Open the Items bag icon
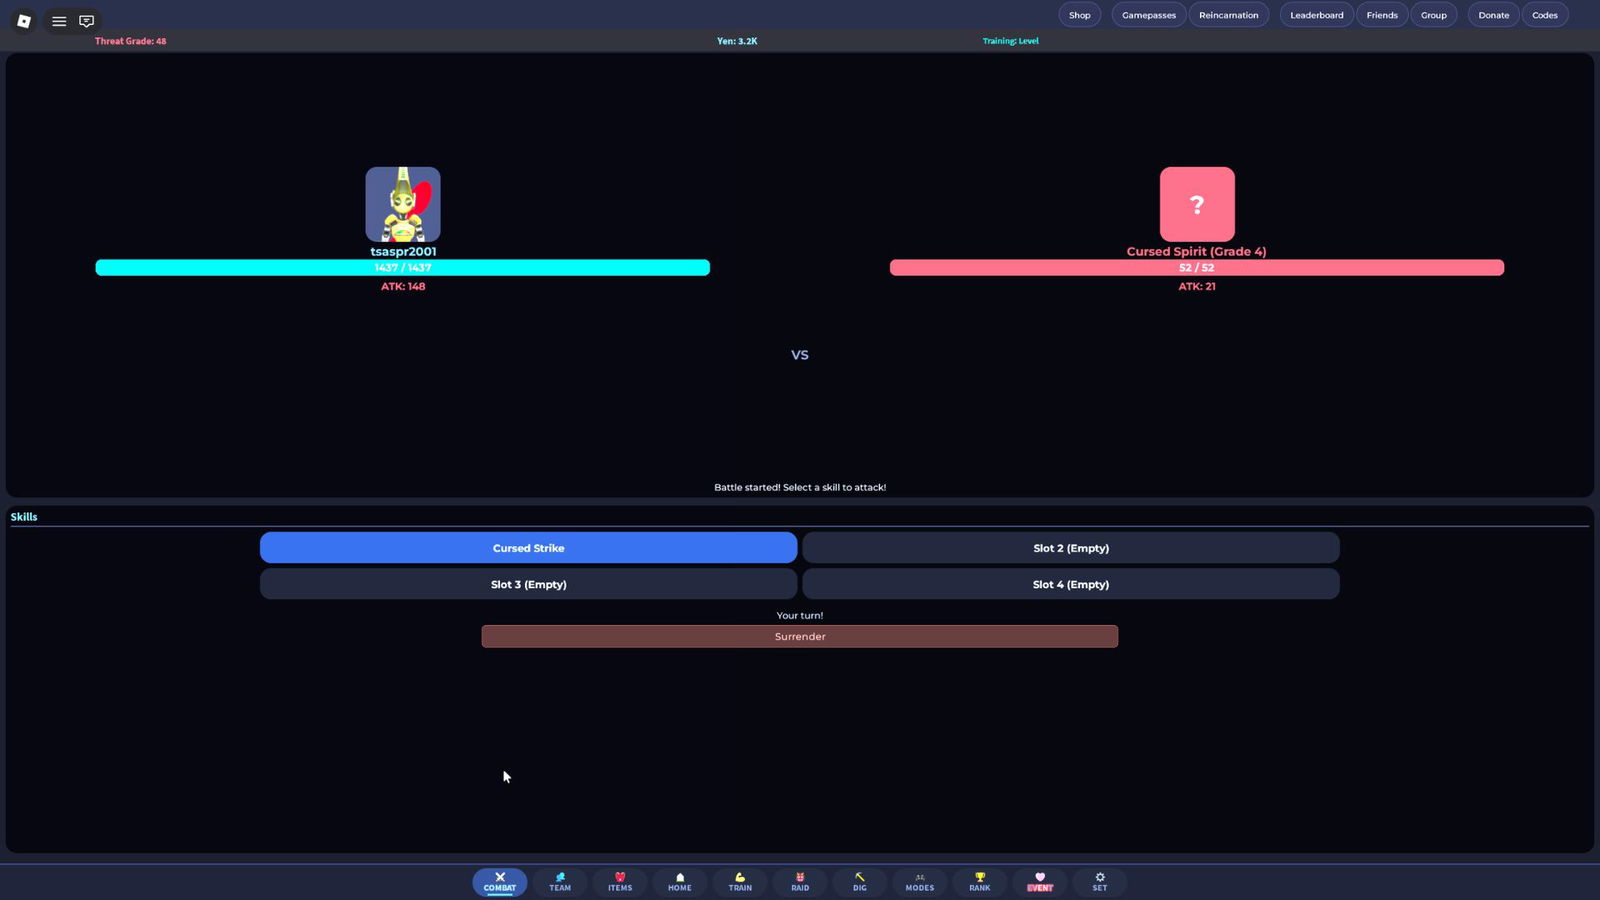Viewport: 1600px width, 900px height. pos(620,882)
